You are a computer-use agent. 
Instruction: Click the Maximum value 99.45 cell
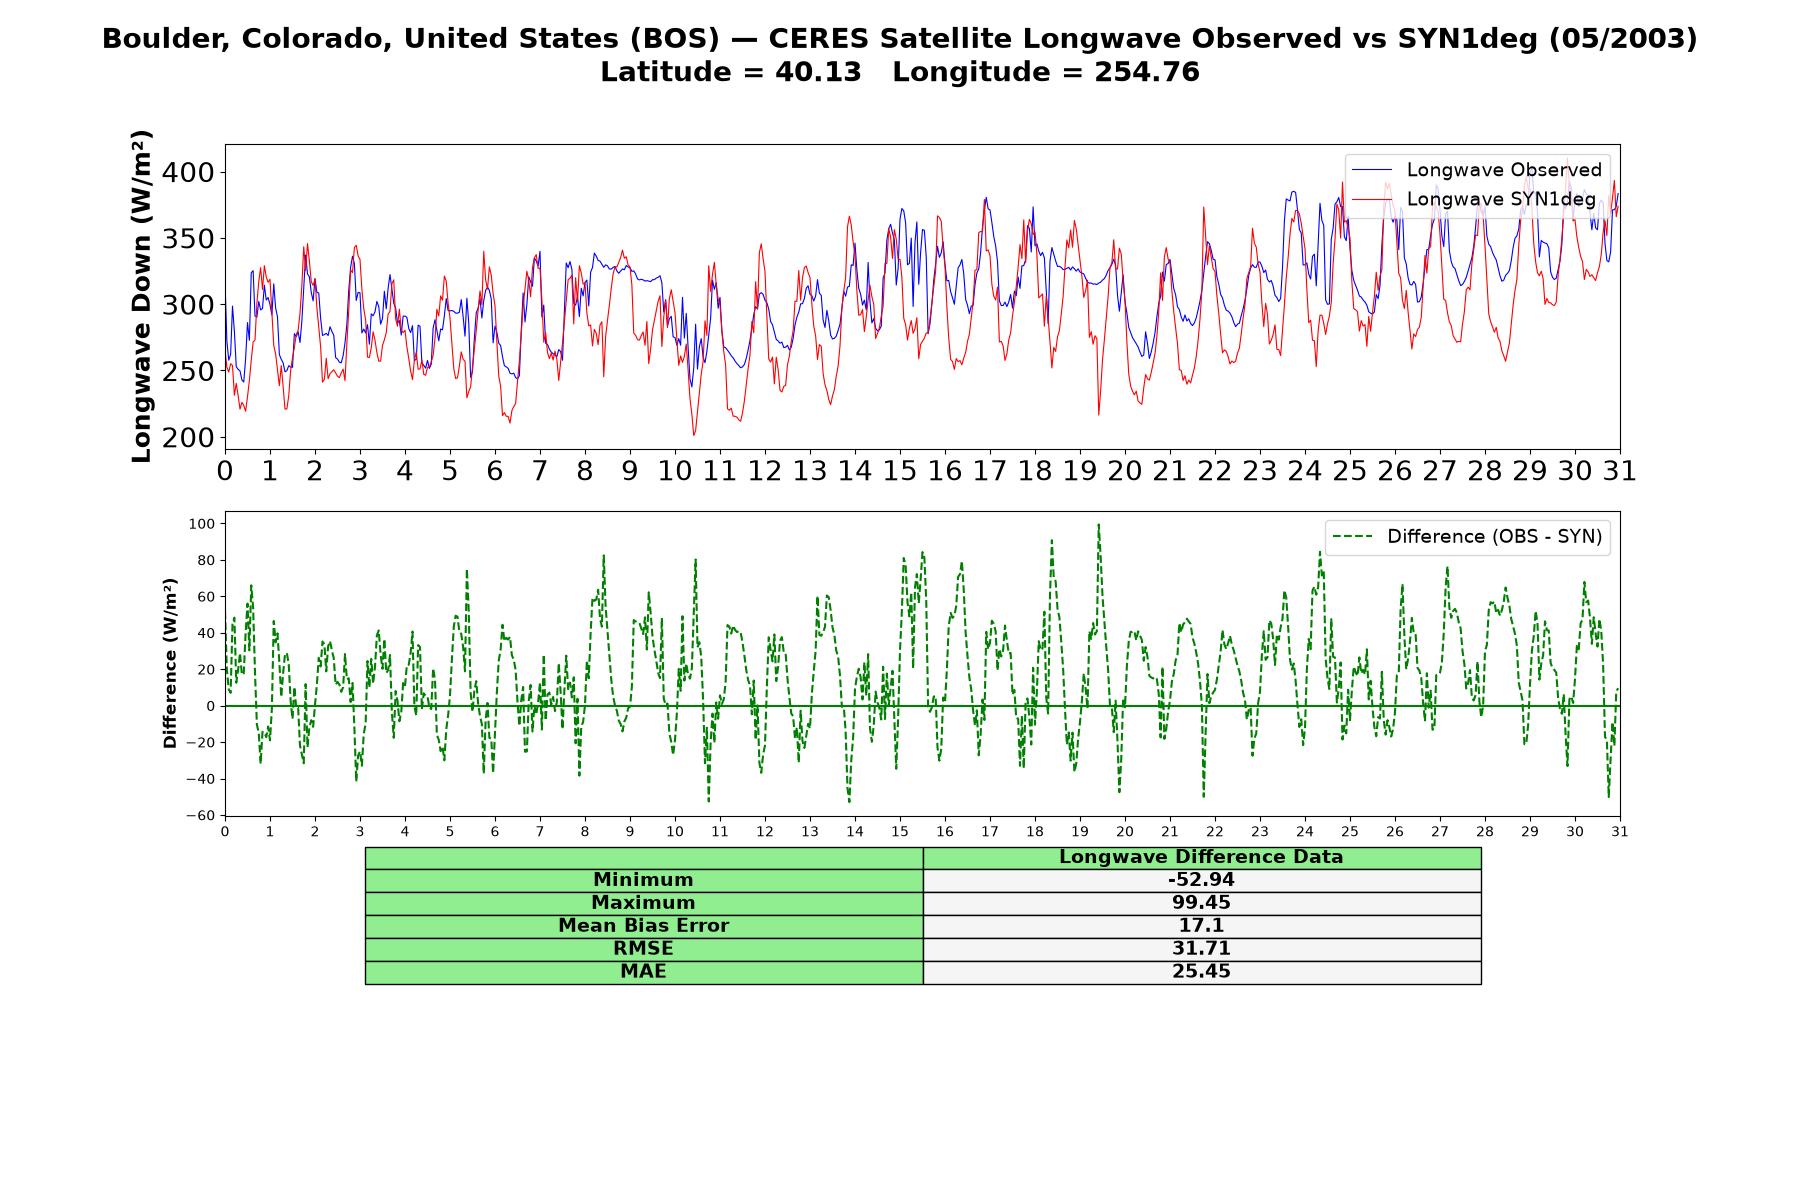pyautogui.click(x=1201, y=903)
